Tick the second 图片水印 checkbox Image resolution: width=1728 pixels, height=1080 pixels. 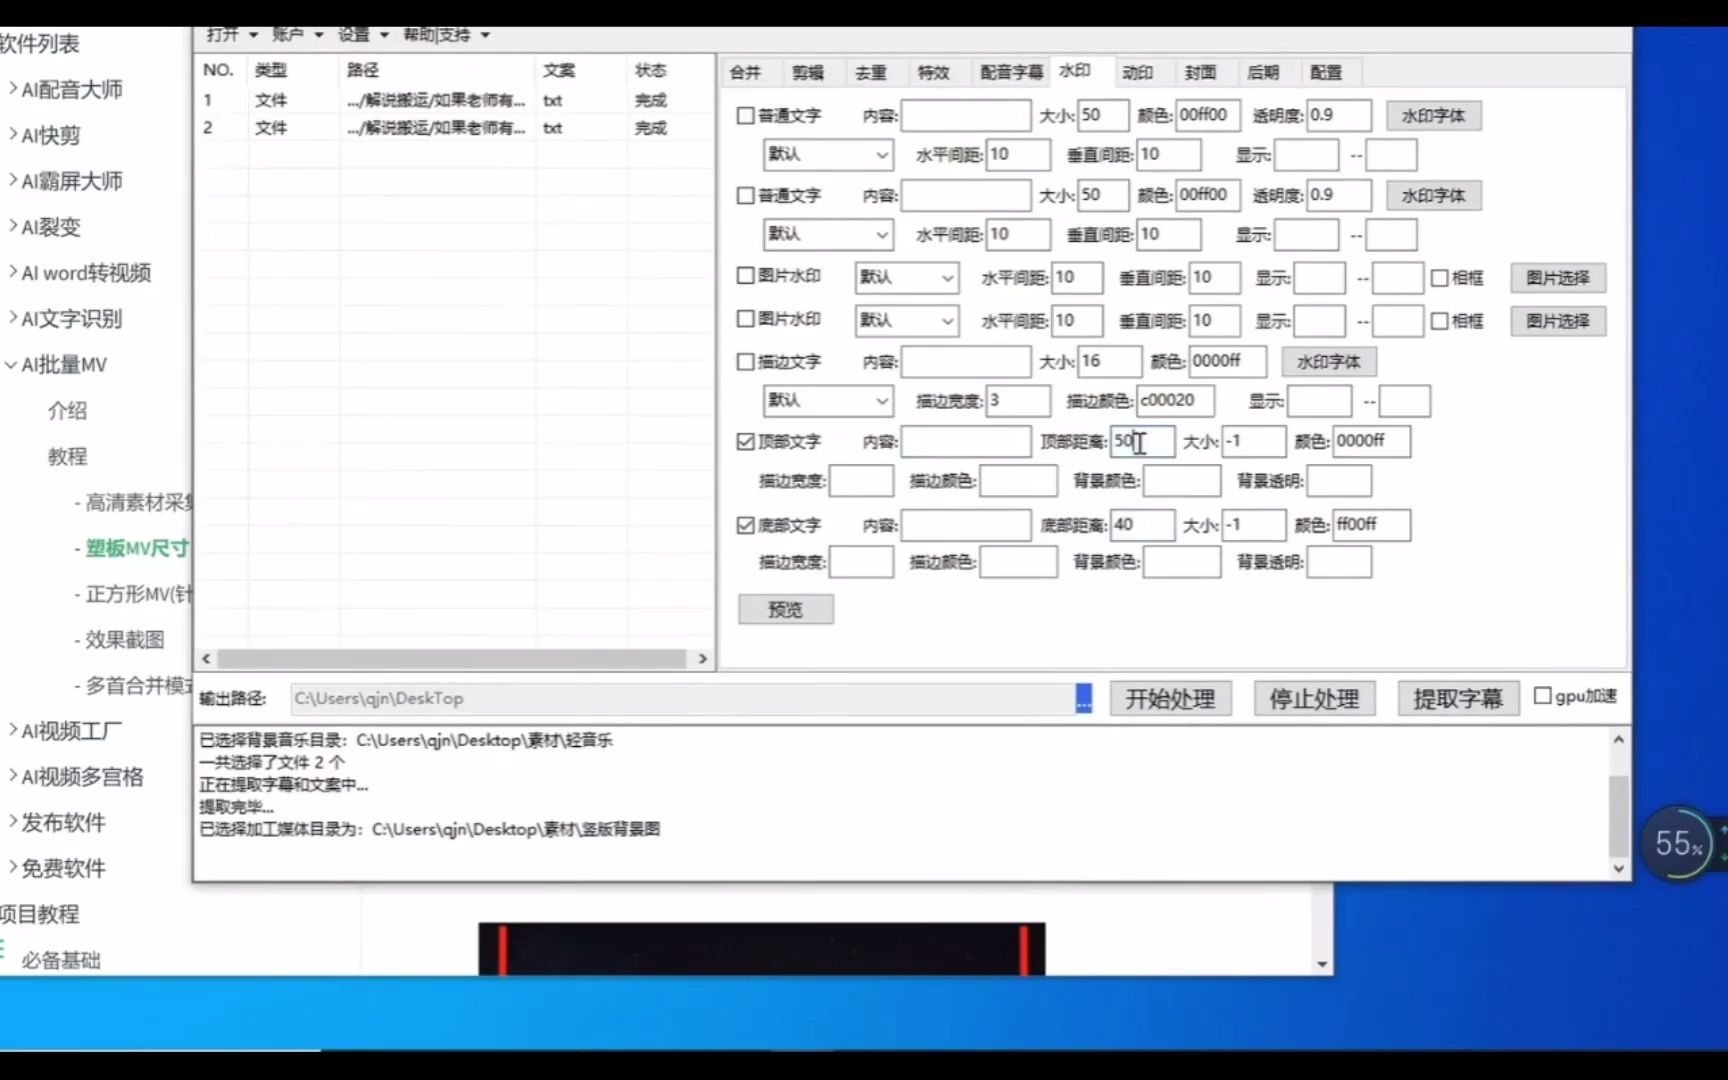pos(746,319)
